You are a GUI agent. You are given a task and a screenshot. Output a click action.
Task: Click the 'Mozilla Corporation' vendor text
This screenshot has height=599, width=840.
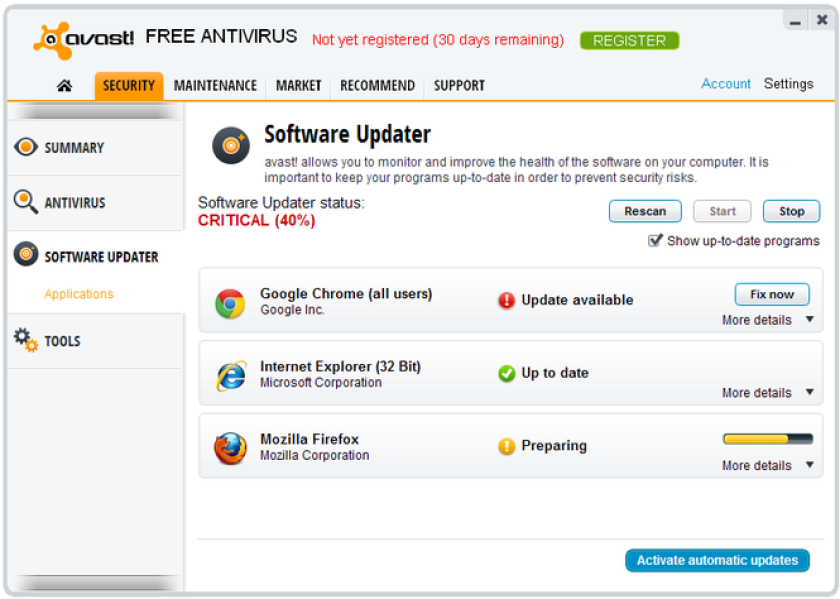click(x=314, y=455)
